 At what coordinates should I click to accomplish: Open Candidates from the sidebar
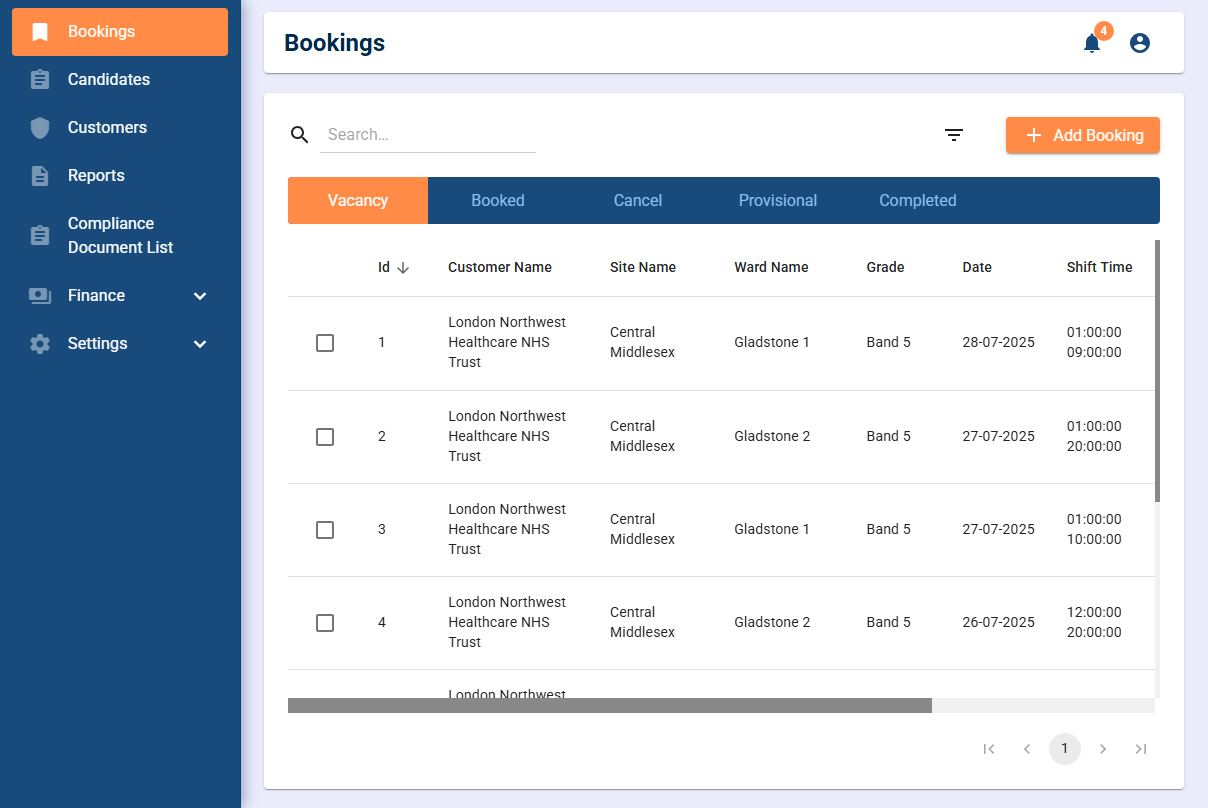point(120,80)
